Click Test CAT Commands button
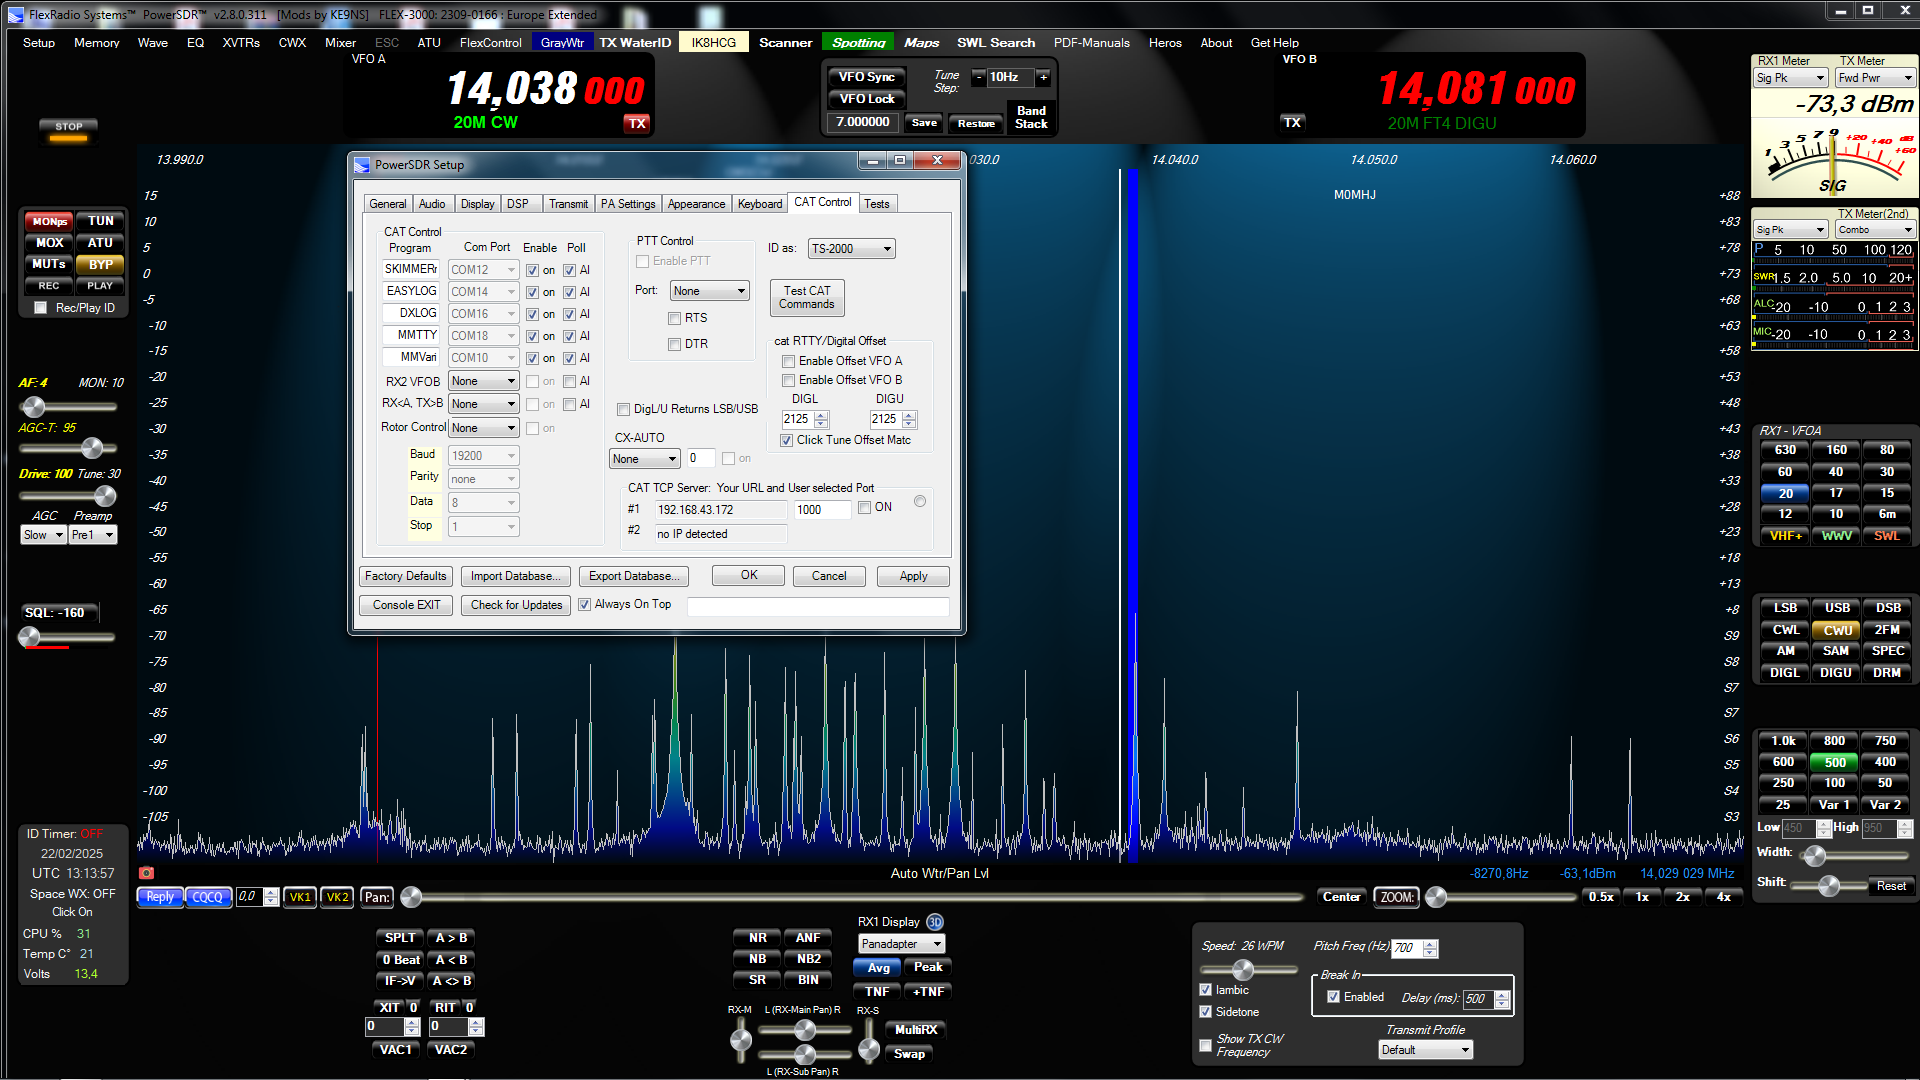Viewport: 1920px width, 1080px height. point(807,297)
